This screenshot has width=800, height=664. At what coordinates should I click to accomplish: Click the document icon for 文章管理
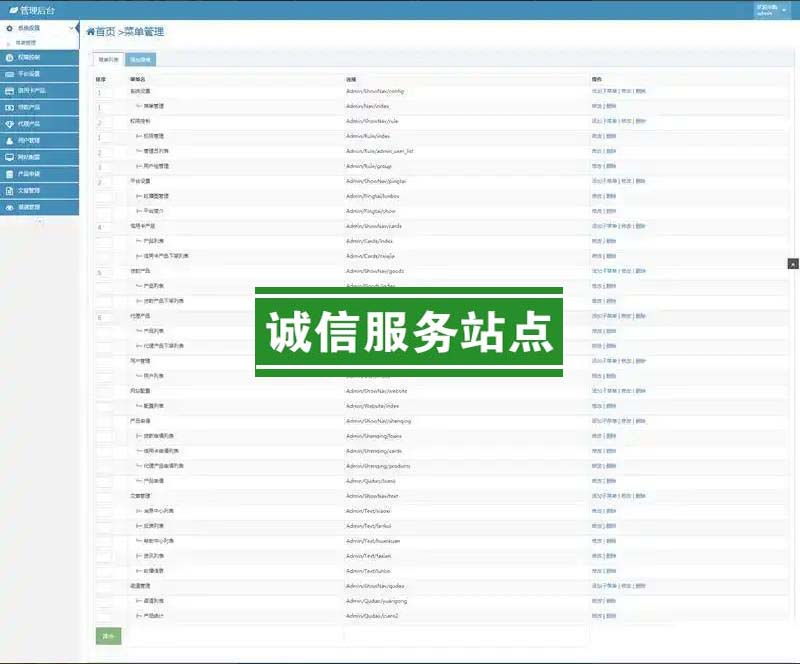(x=9, y=190)
